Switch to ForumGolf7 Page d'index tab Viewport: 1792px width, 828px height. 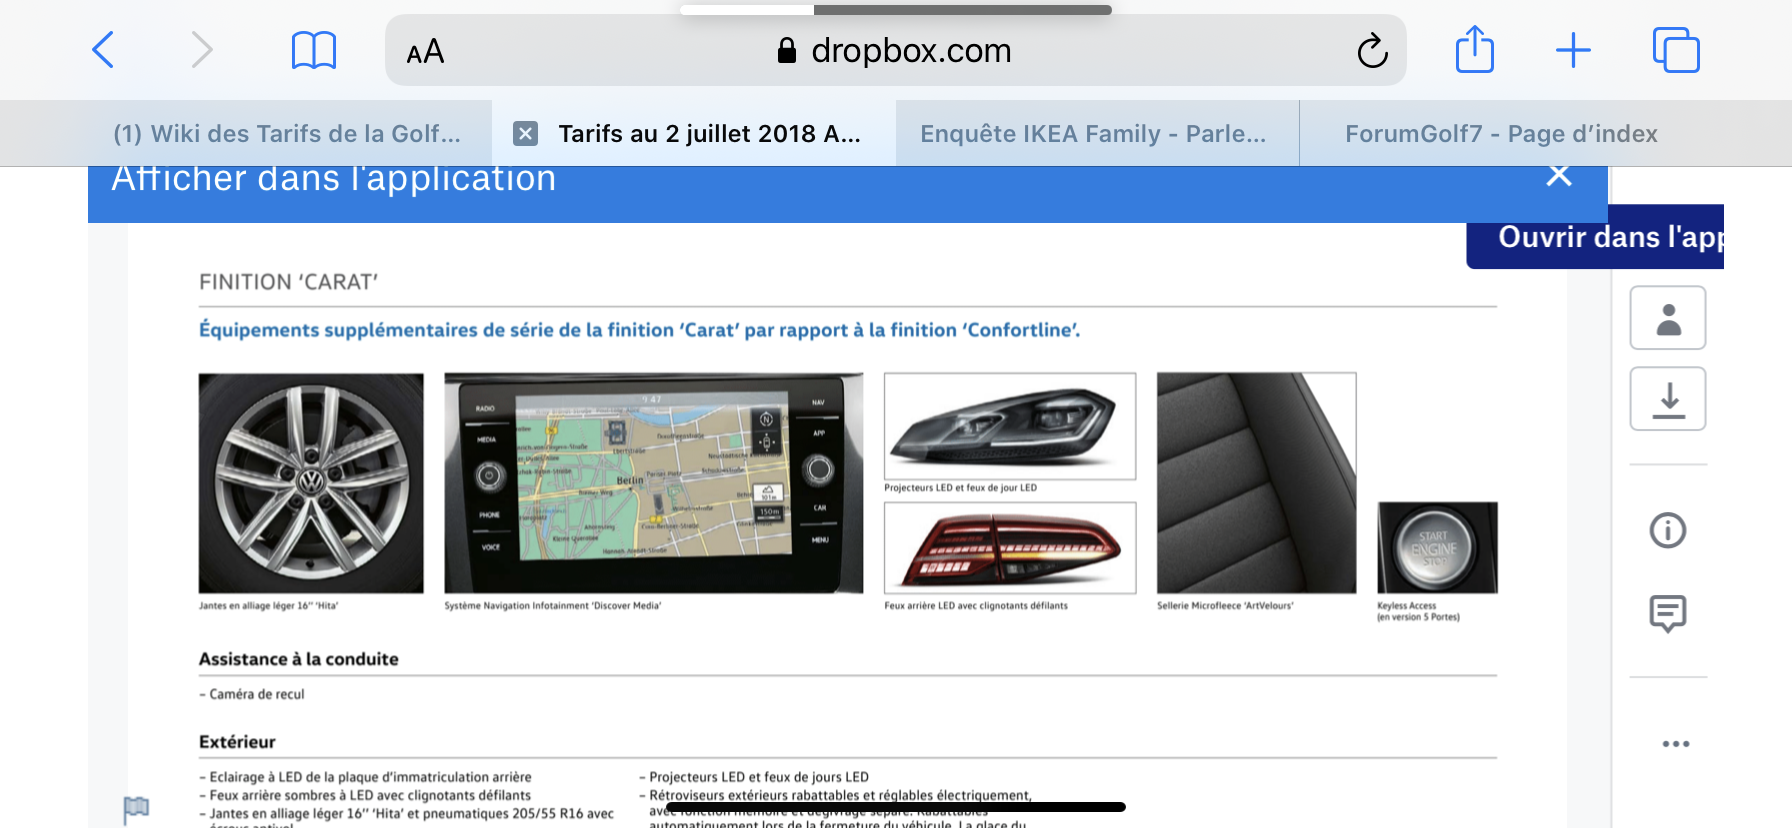1501,133
